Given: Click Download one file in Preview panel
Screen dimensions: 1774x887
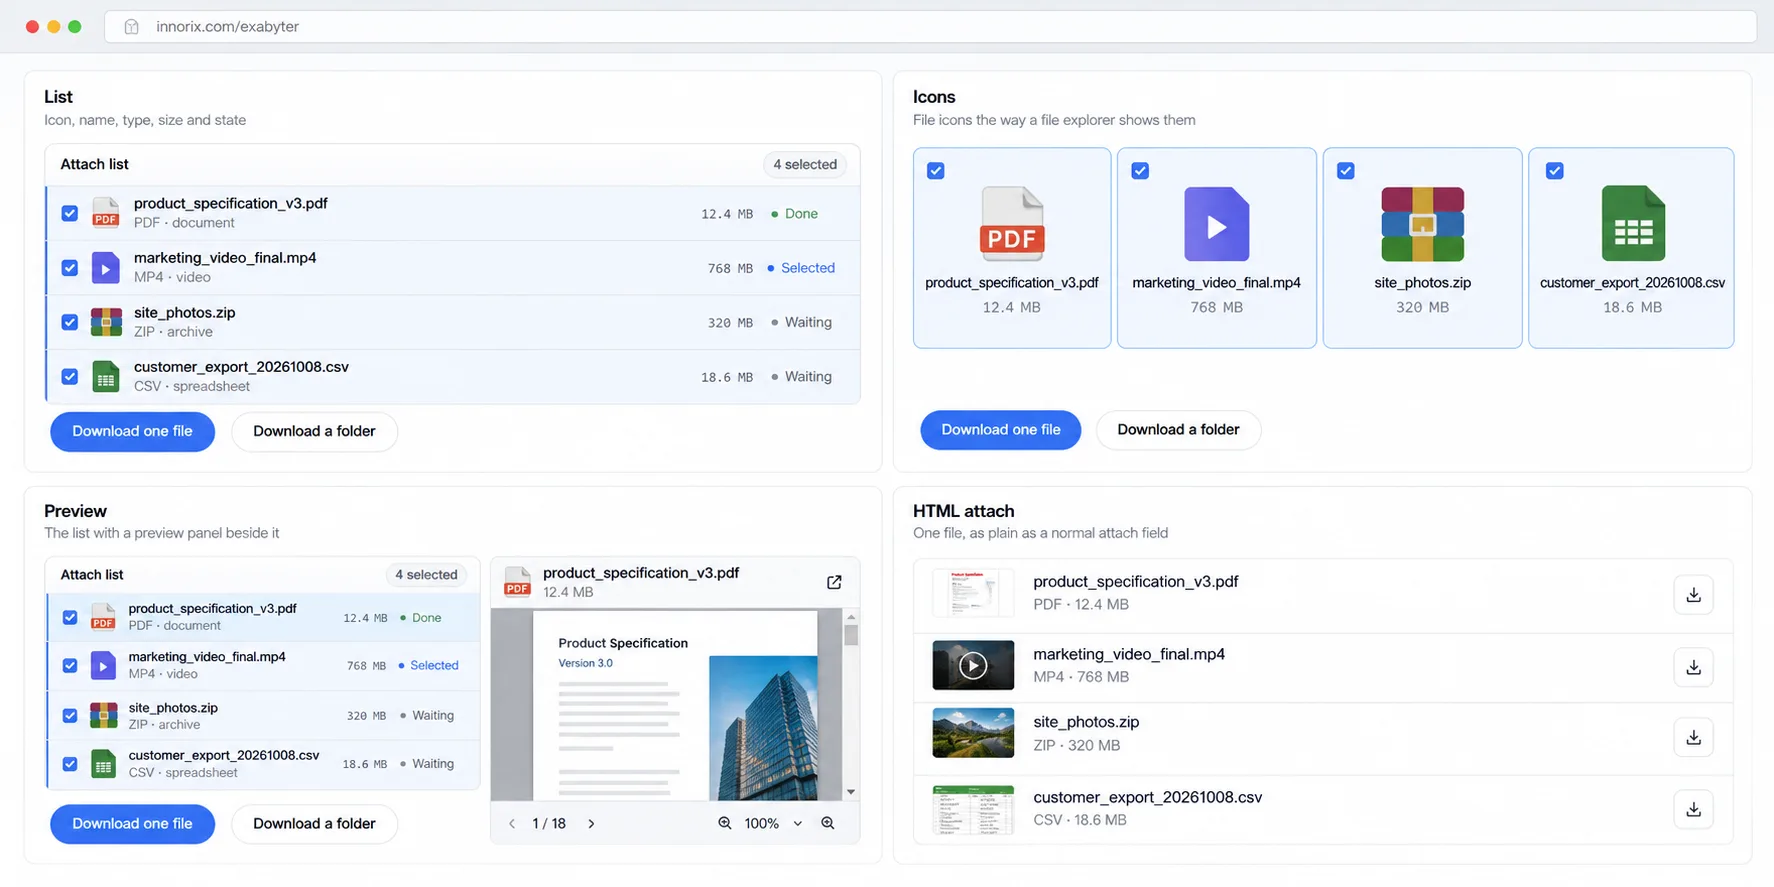Looking at the screenshot, I should pyautogui.click(x=132, y=824).
